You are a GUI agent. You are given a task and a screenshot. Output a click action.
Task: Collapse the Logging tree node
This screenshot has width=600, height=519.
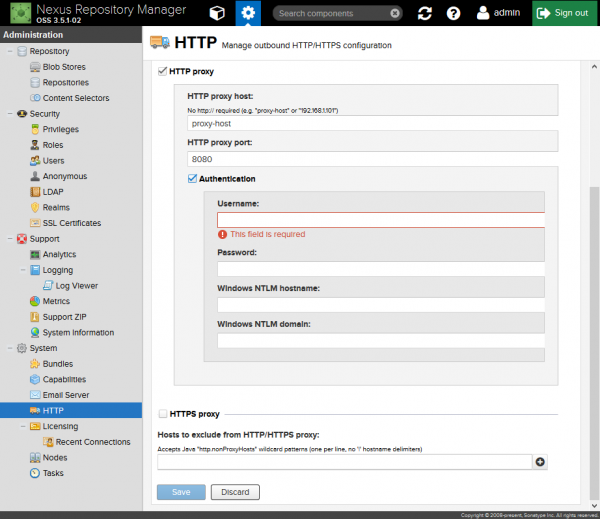point(23,270)
